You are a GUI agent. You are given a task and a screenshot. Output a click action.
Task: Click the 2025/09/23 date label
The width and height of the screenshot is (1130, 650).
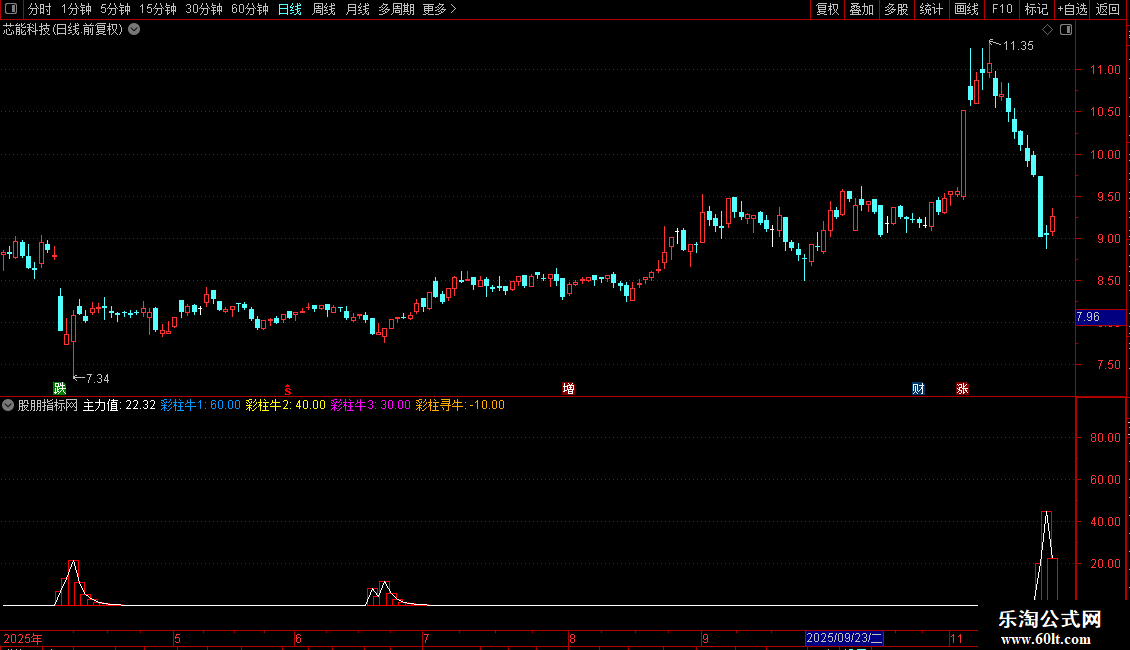point(844,638)
